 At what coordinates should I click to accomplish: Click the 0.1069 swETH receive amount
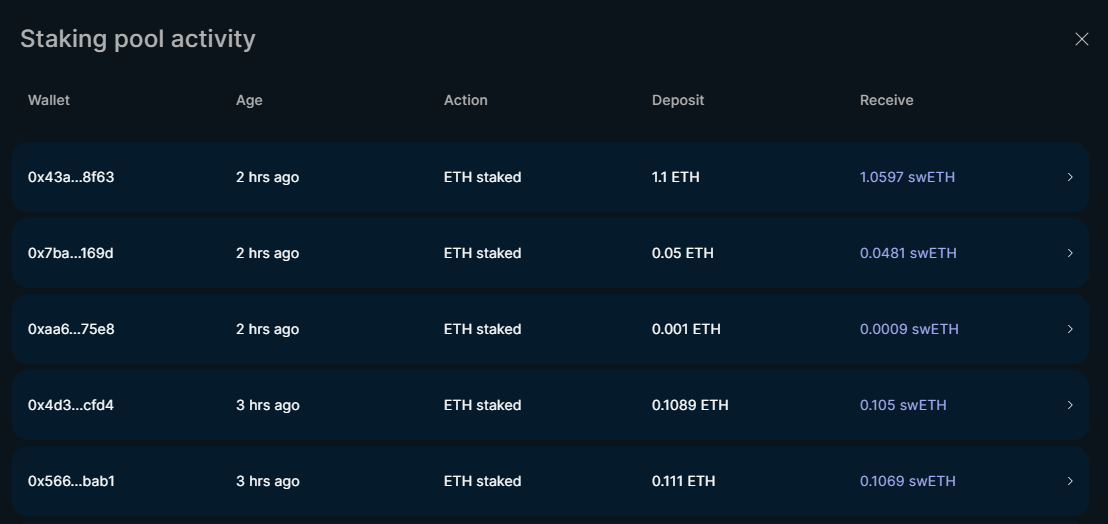pyautogui.click(x=907, y=481)
